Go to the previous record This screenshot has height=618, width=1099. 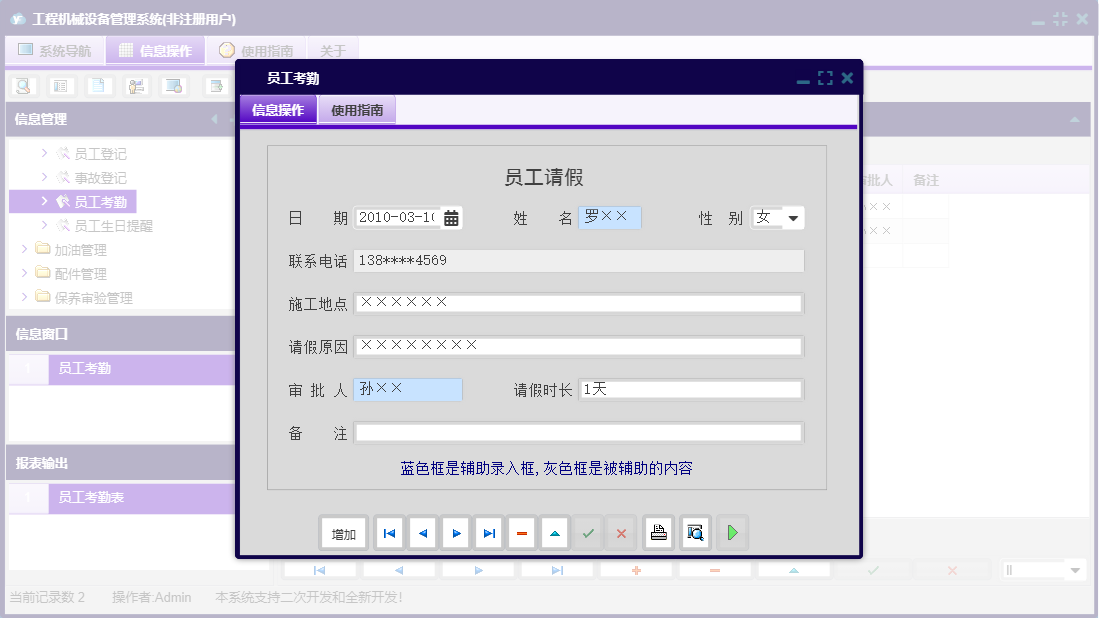coord(422,532)
